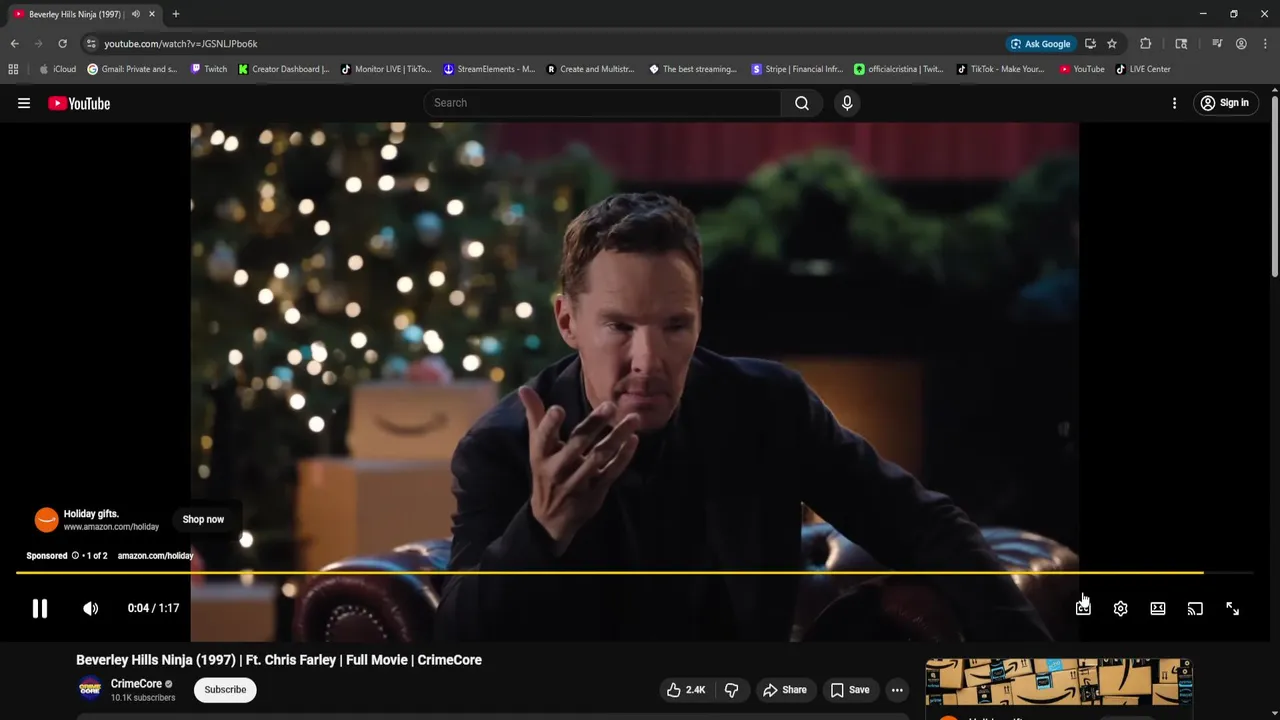Image resolution: width=1280 pixels, height=720 pixels.
Task: Click the ad info icon beside Sponsored
Action: click(75, 556)
